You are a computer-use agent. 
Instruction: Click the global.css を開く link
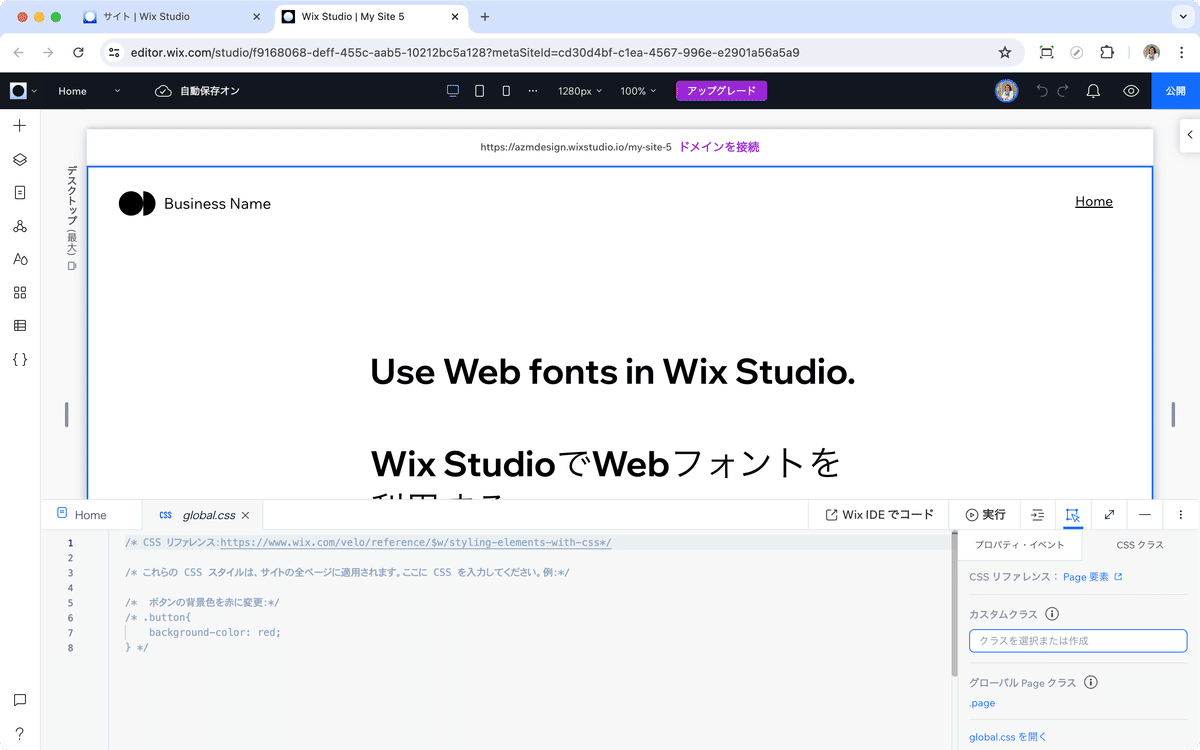1008,737
